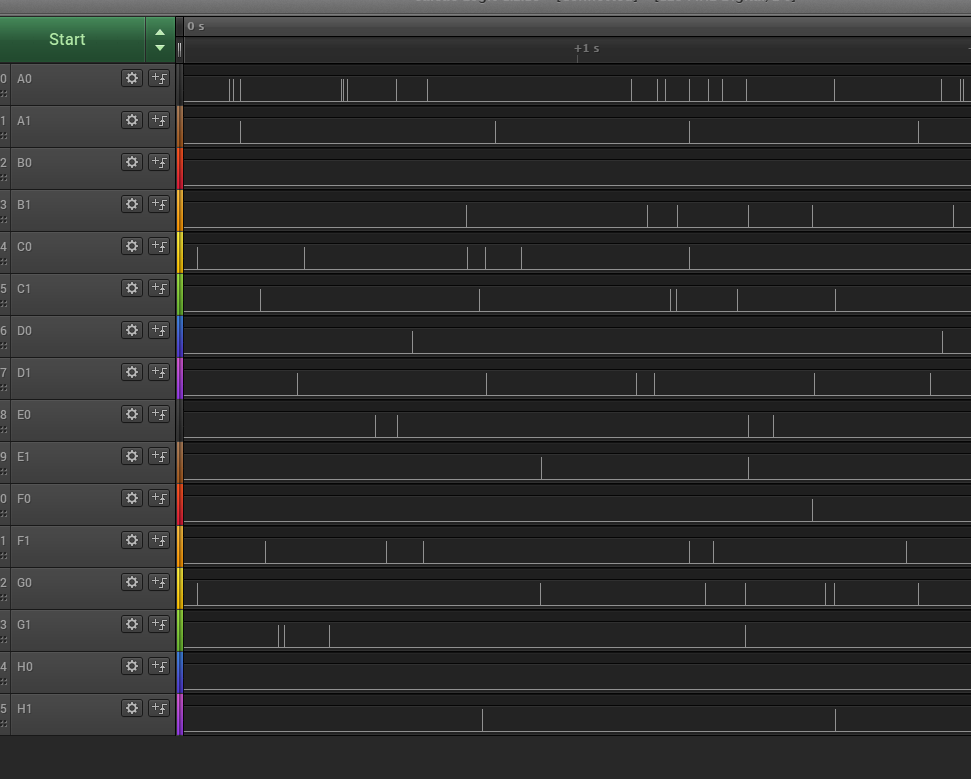Click the 0 s timeline label
971x779 pixels.
point(196,26)
